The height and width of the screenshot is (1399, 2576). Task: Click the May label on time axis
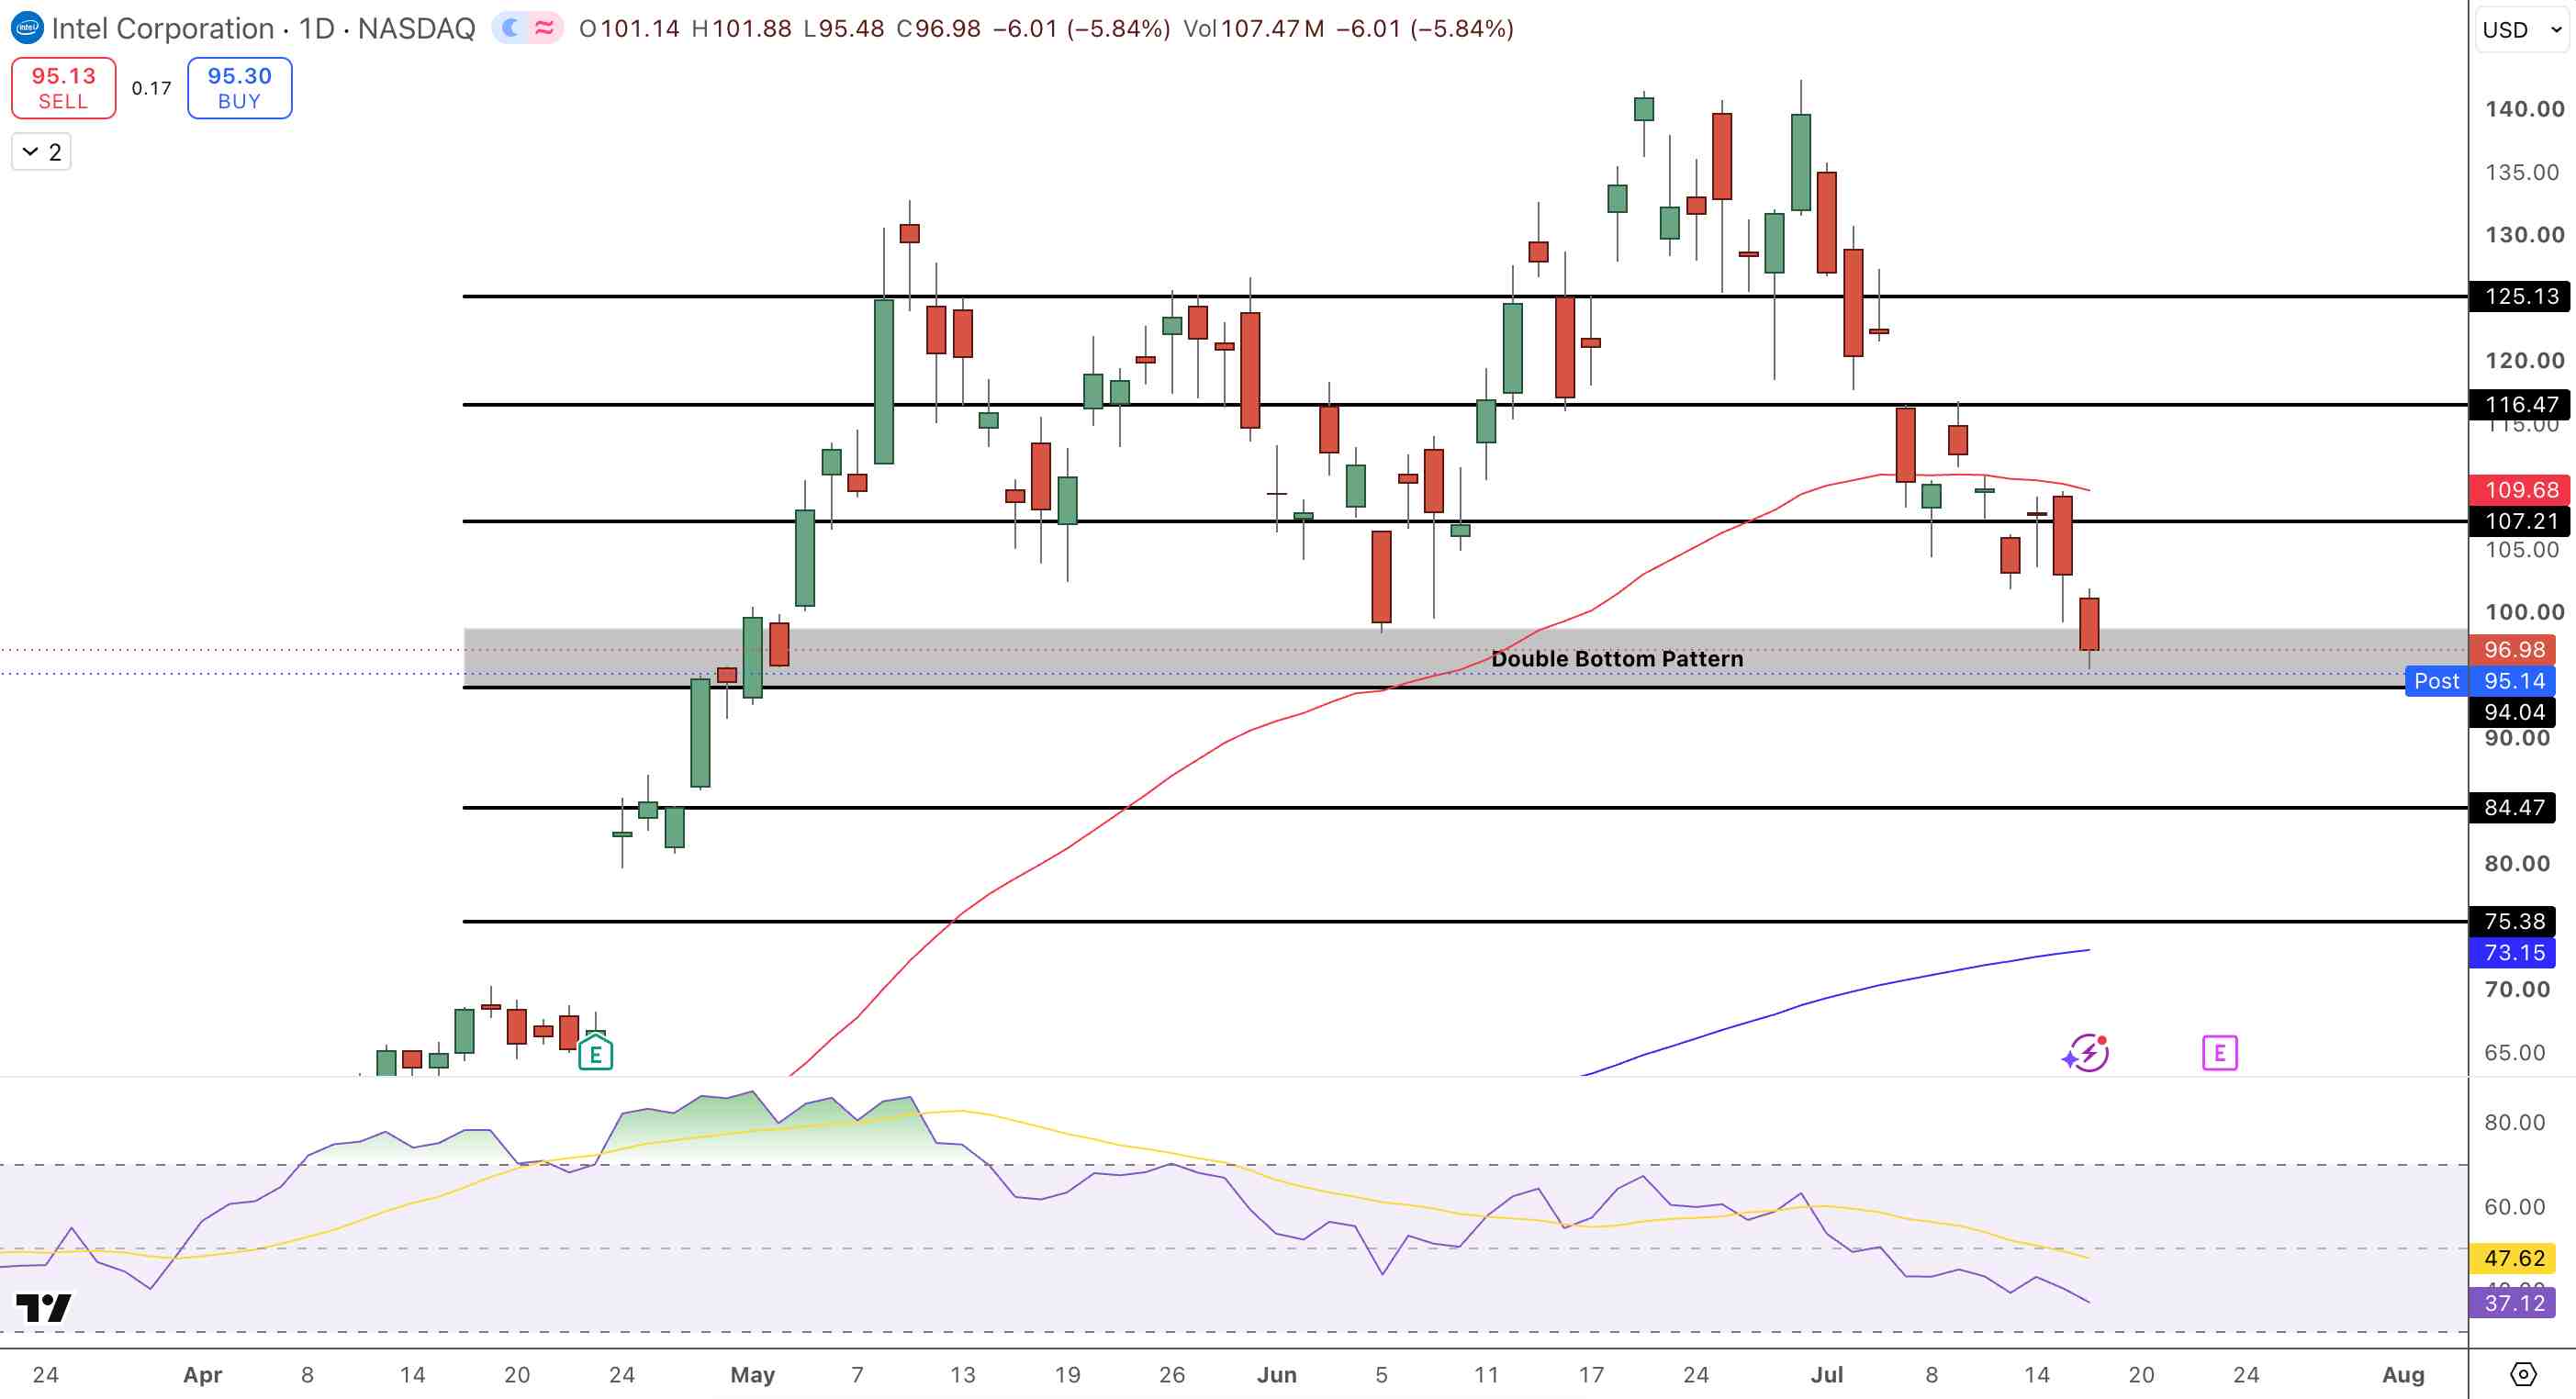click(x=753, y=1375)
